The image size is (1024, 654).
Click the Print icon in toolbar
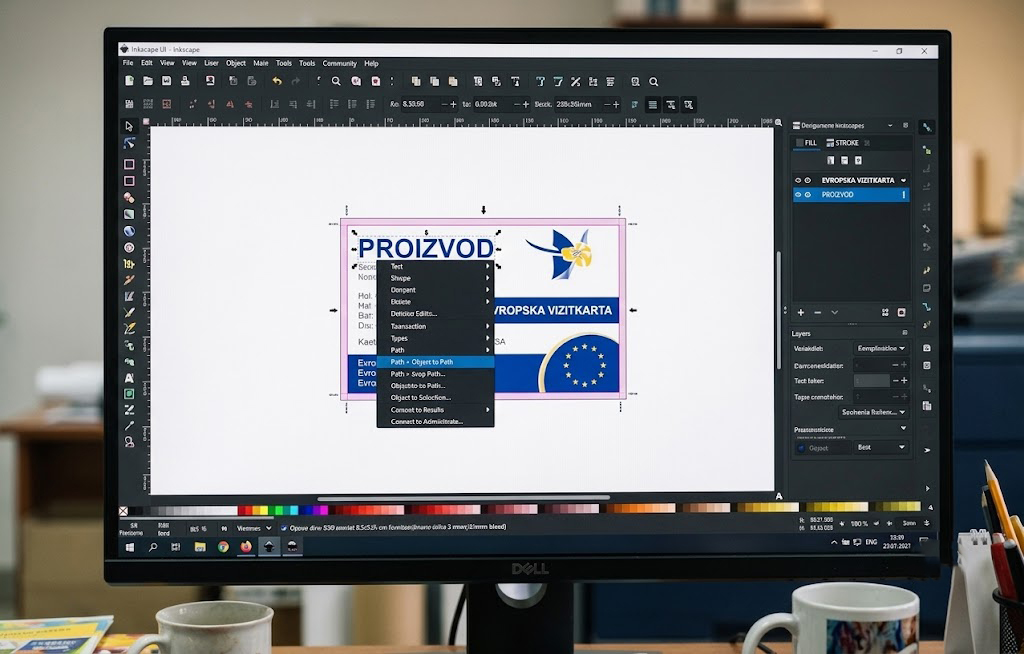(x=185, y=81)
